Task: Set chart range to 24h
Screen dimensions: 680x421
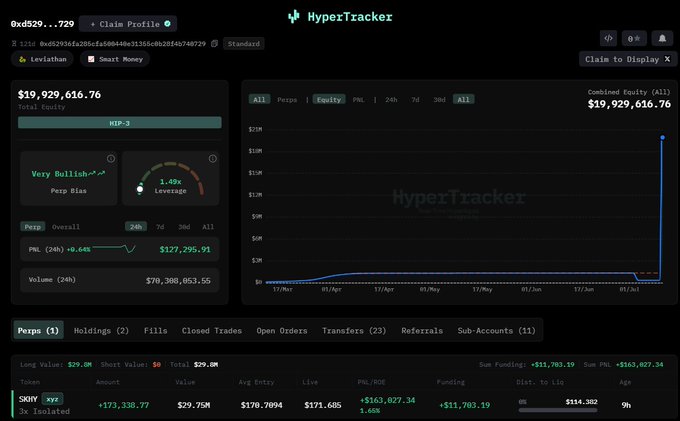Action: tap(391, 99)
